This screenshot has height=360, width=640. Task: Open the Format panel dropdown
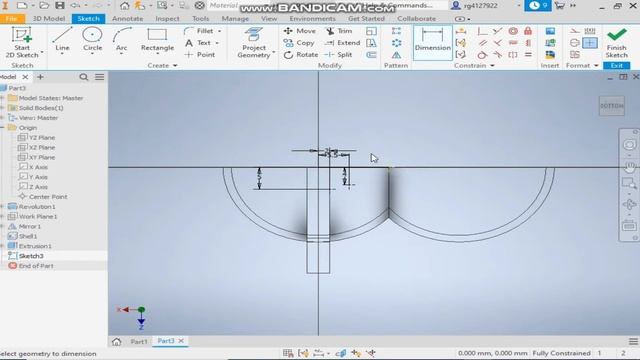[x=582, y=65]
